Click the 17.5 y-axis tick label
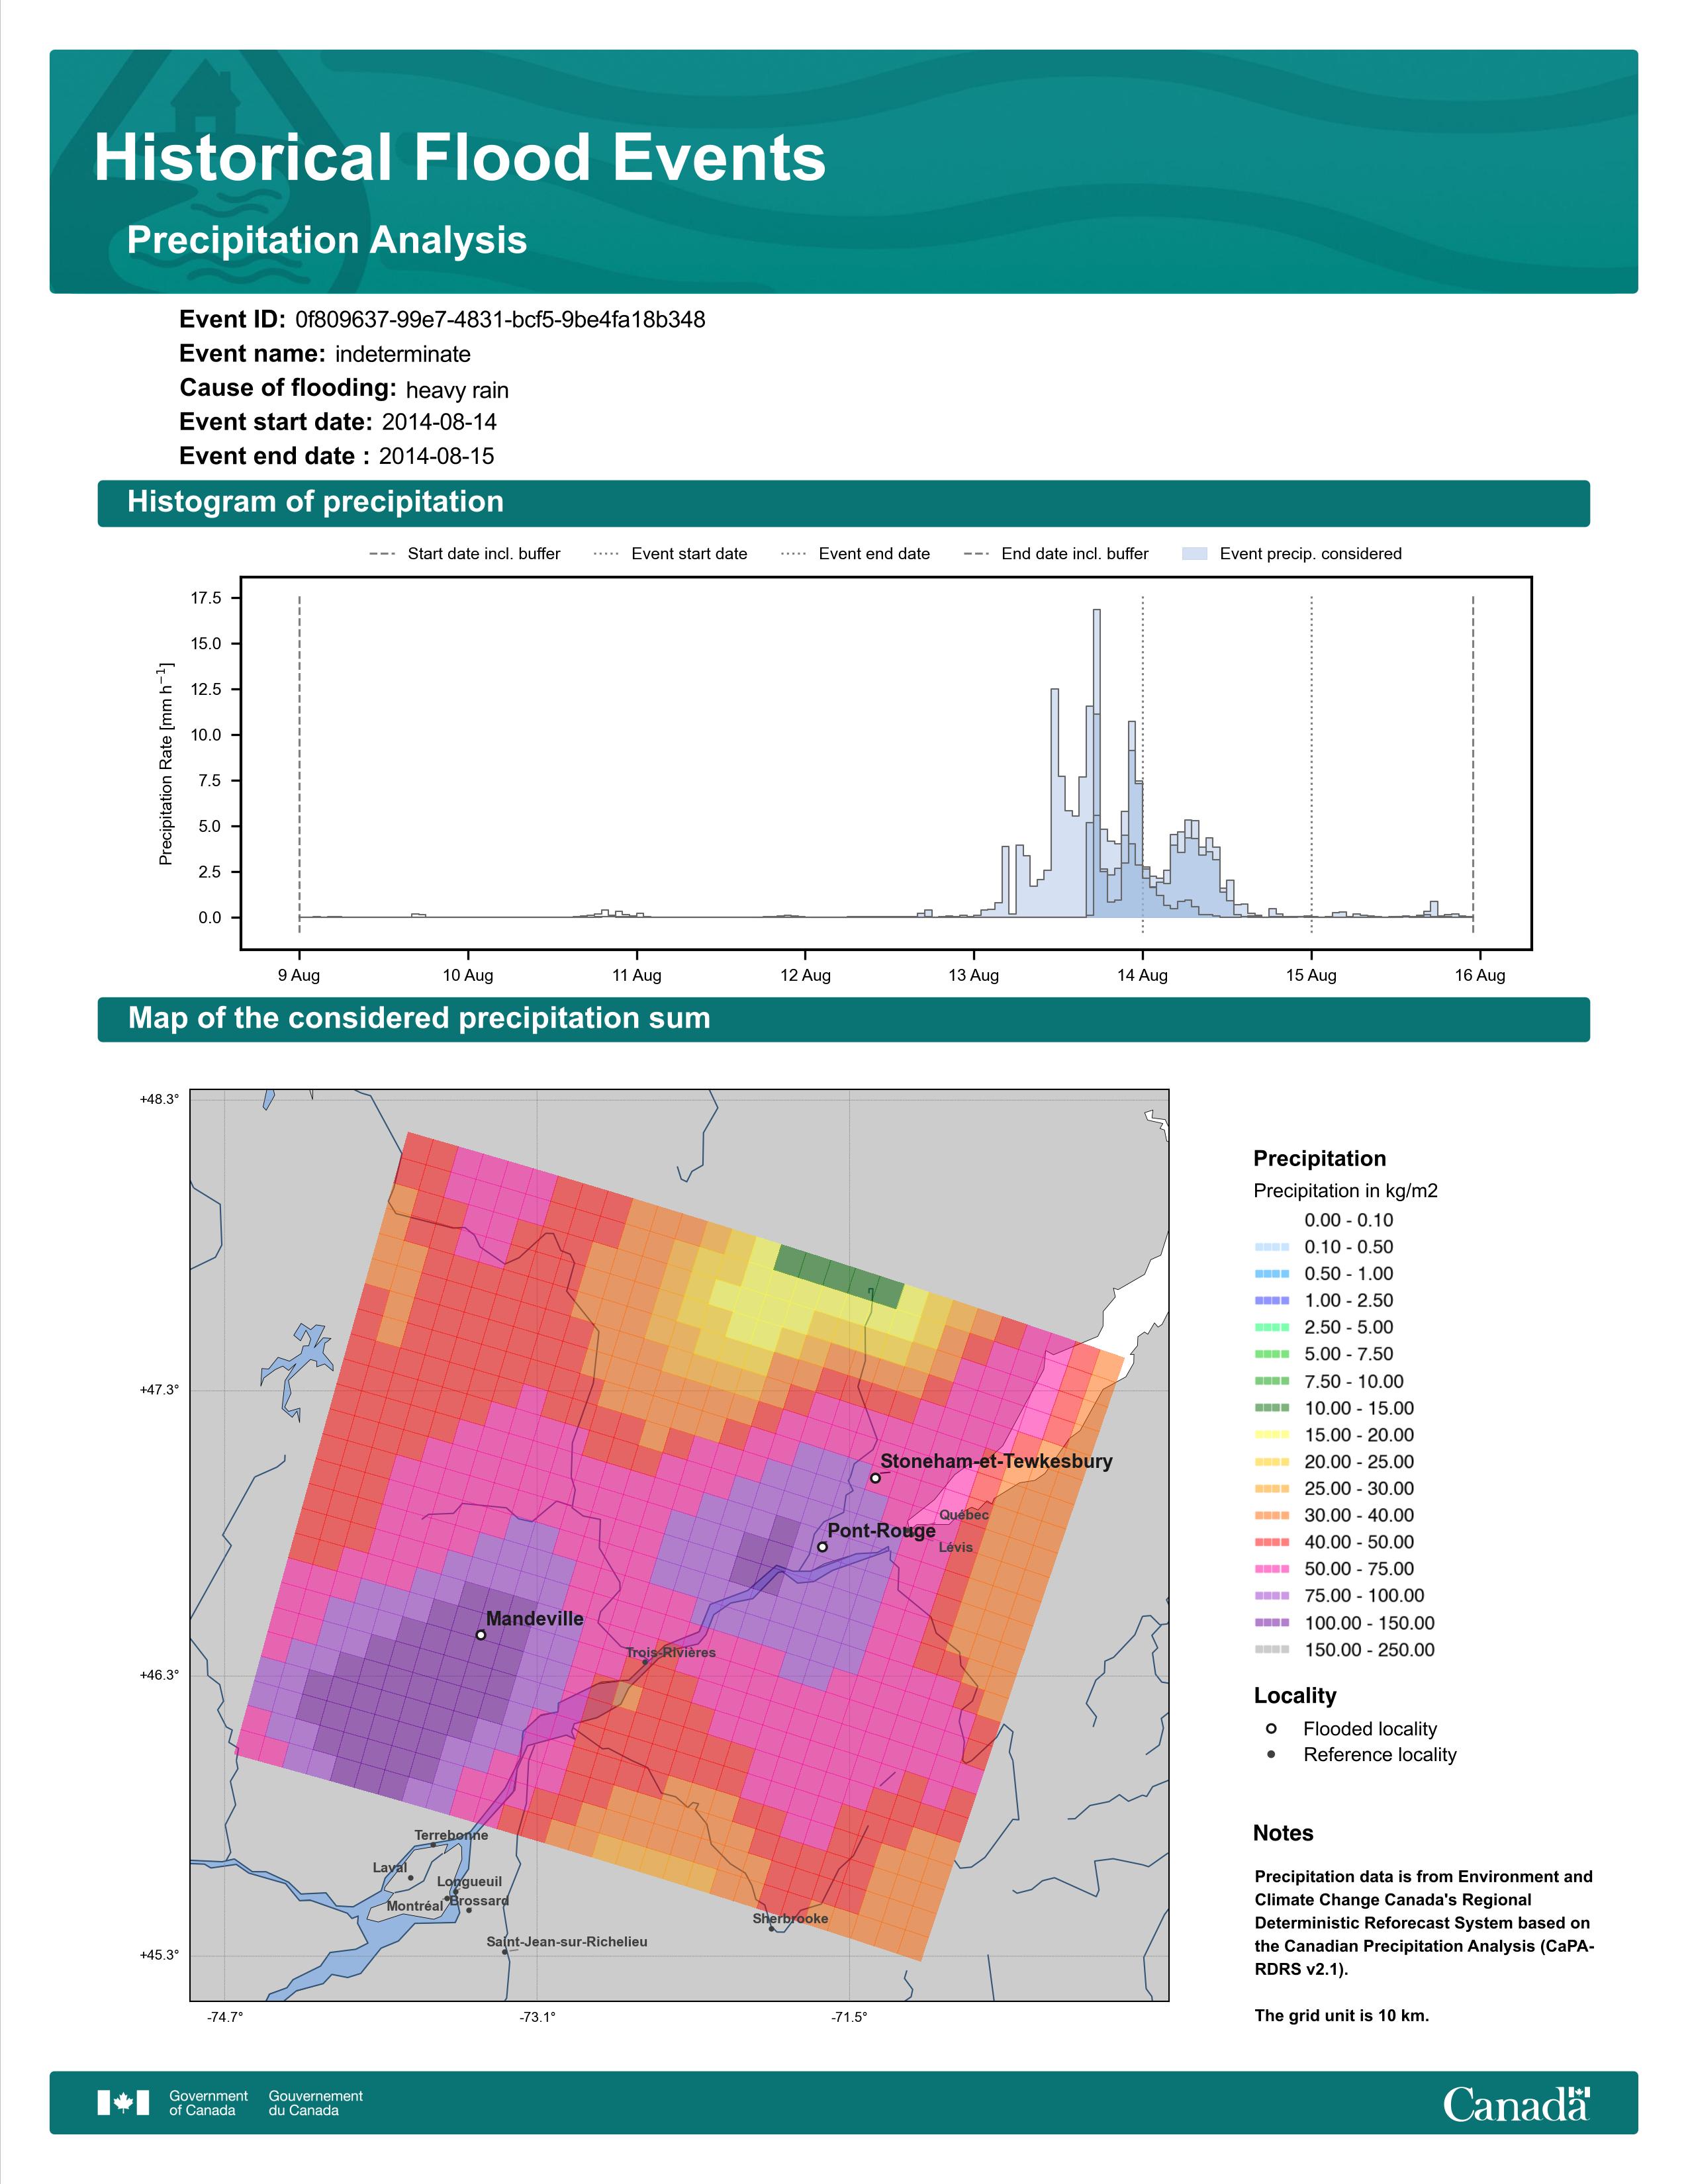The image size is (1688, 2184). click(206, 598)
